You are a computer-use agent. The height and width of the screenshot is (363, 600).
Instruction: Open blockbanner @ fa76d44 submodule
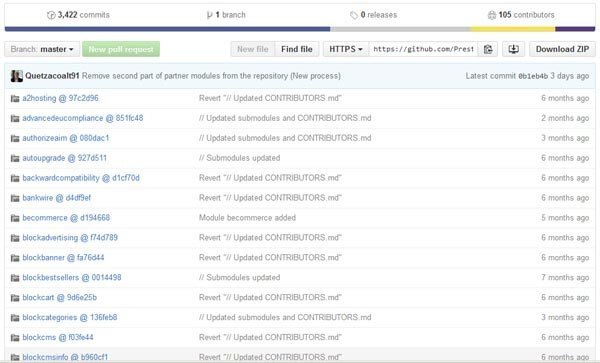63,257
